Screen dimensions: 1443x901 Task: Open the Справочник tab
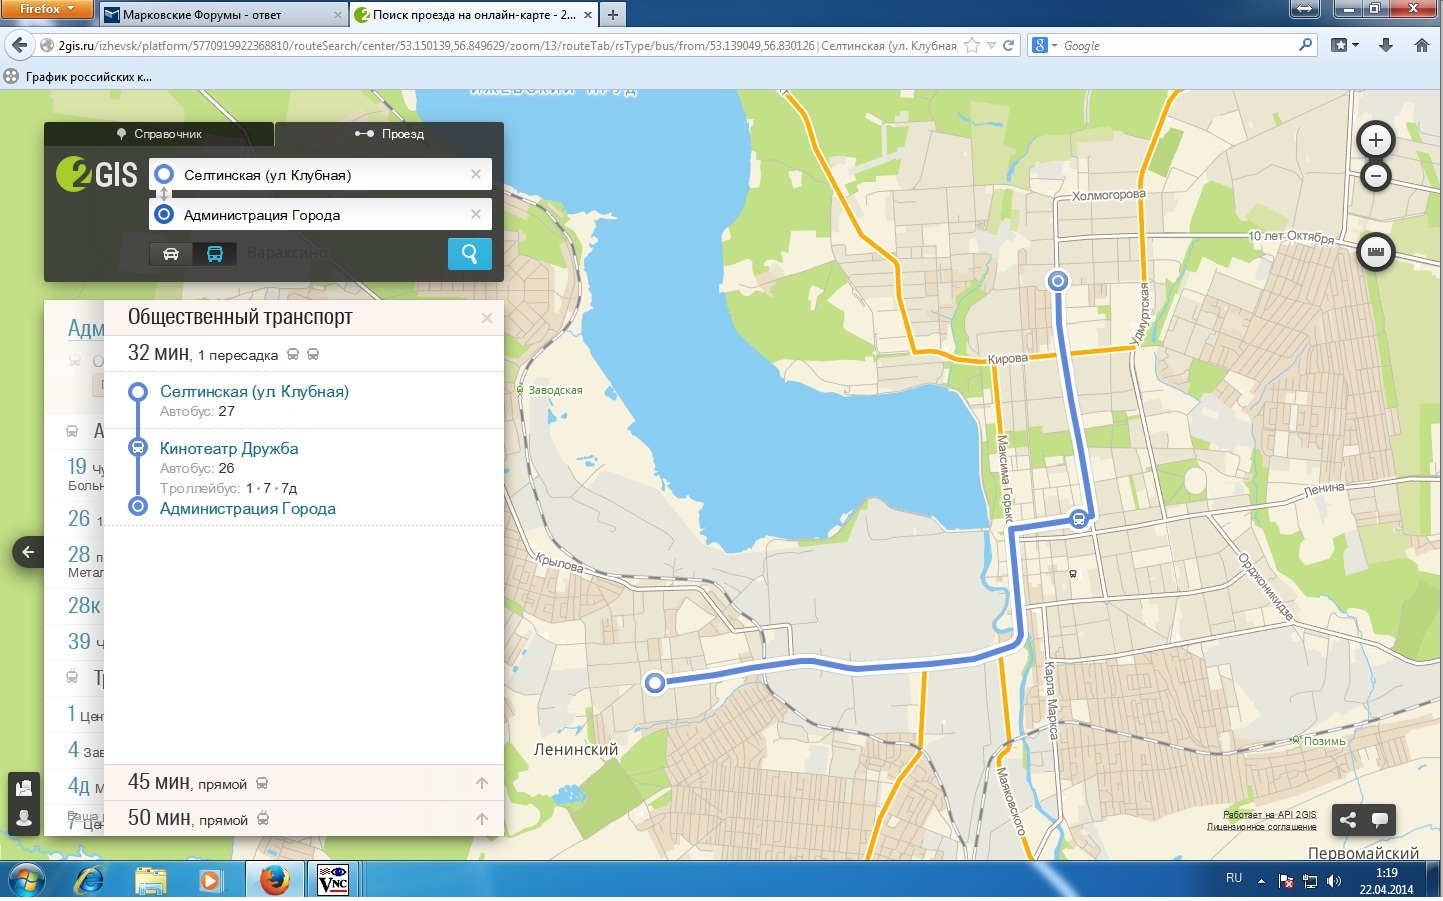point(159,134)
